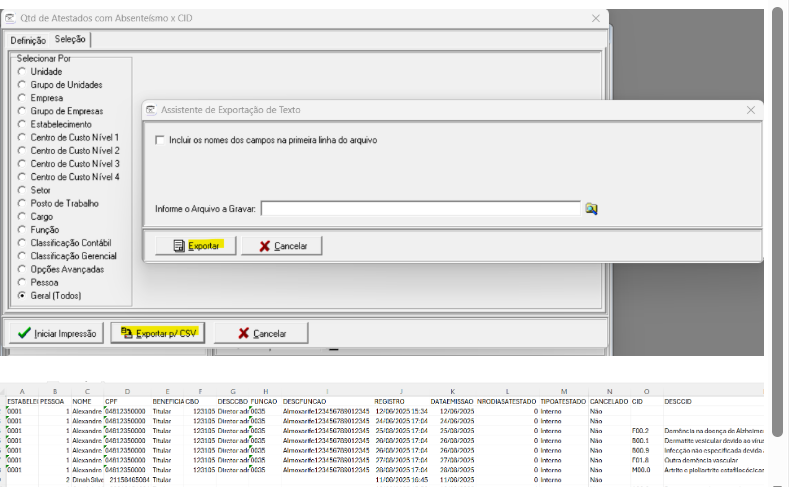Select Centro de Custo Nível 1 option
This screenshot has width=790, height=502.
pyautogui.click(x=22, y=138)
